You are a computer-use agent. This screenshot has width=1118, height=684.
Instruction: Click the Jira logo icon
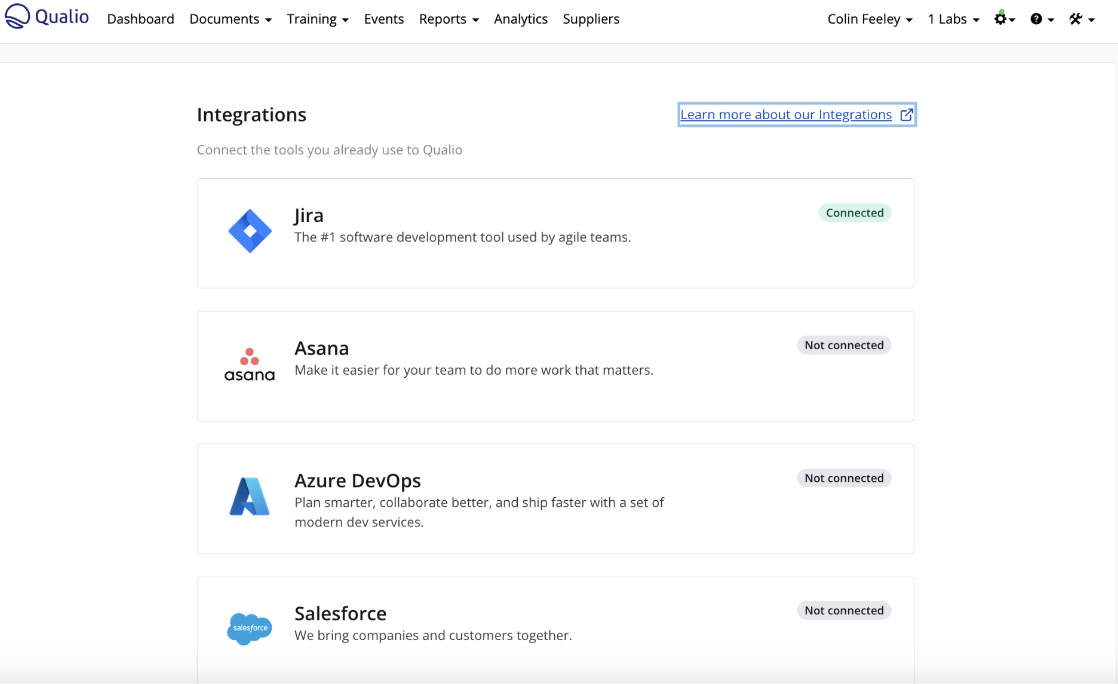pos(249,232)
